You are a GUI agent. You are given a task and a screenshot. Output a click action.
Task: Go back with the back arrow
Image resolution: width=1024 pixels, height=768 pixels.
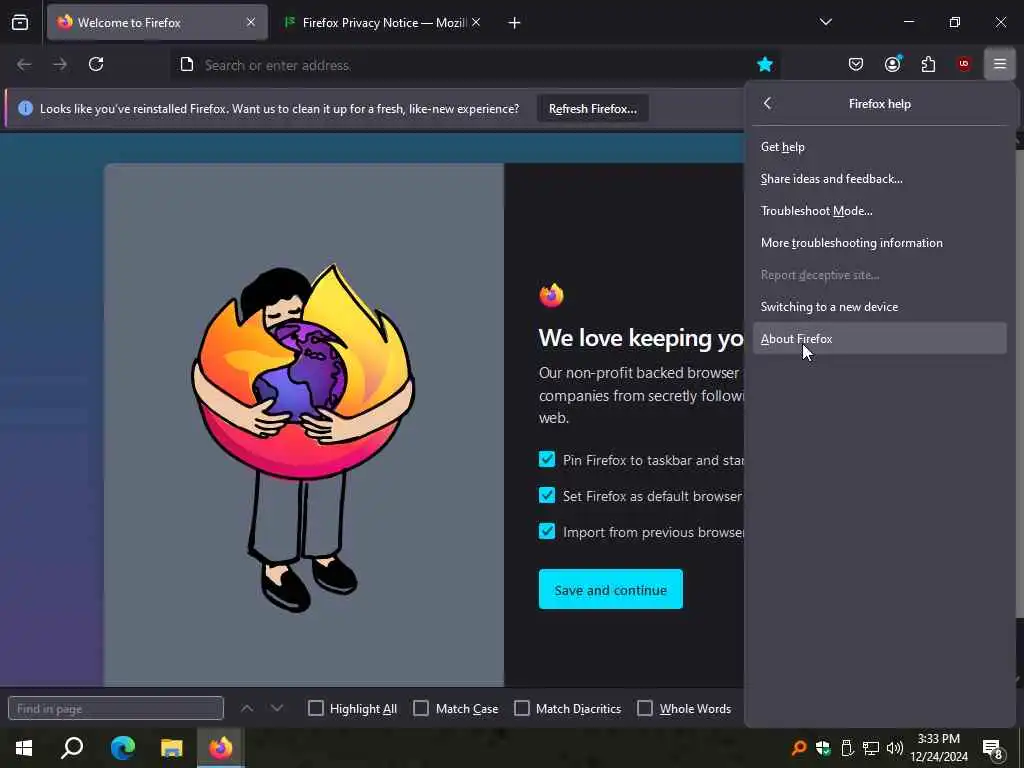24,64
